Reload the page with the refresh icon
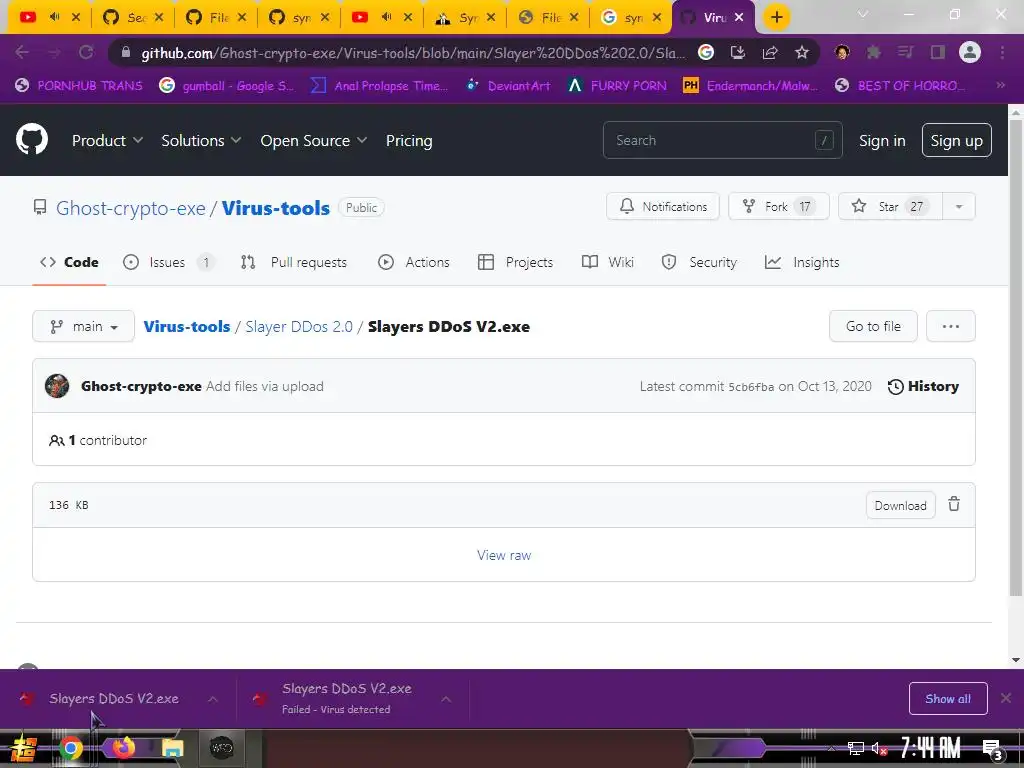Image resolution: width=1024 pixels, height=768 pixels. [x=86, y=52]
